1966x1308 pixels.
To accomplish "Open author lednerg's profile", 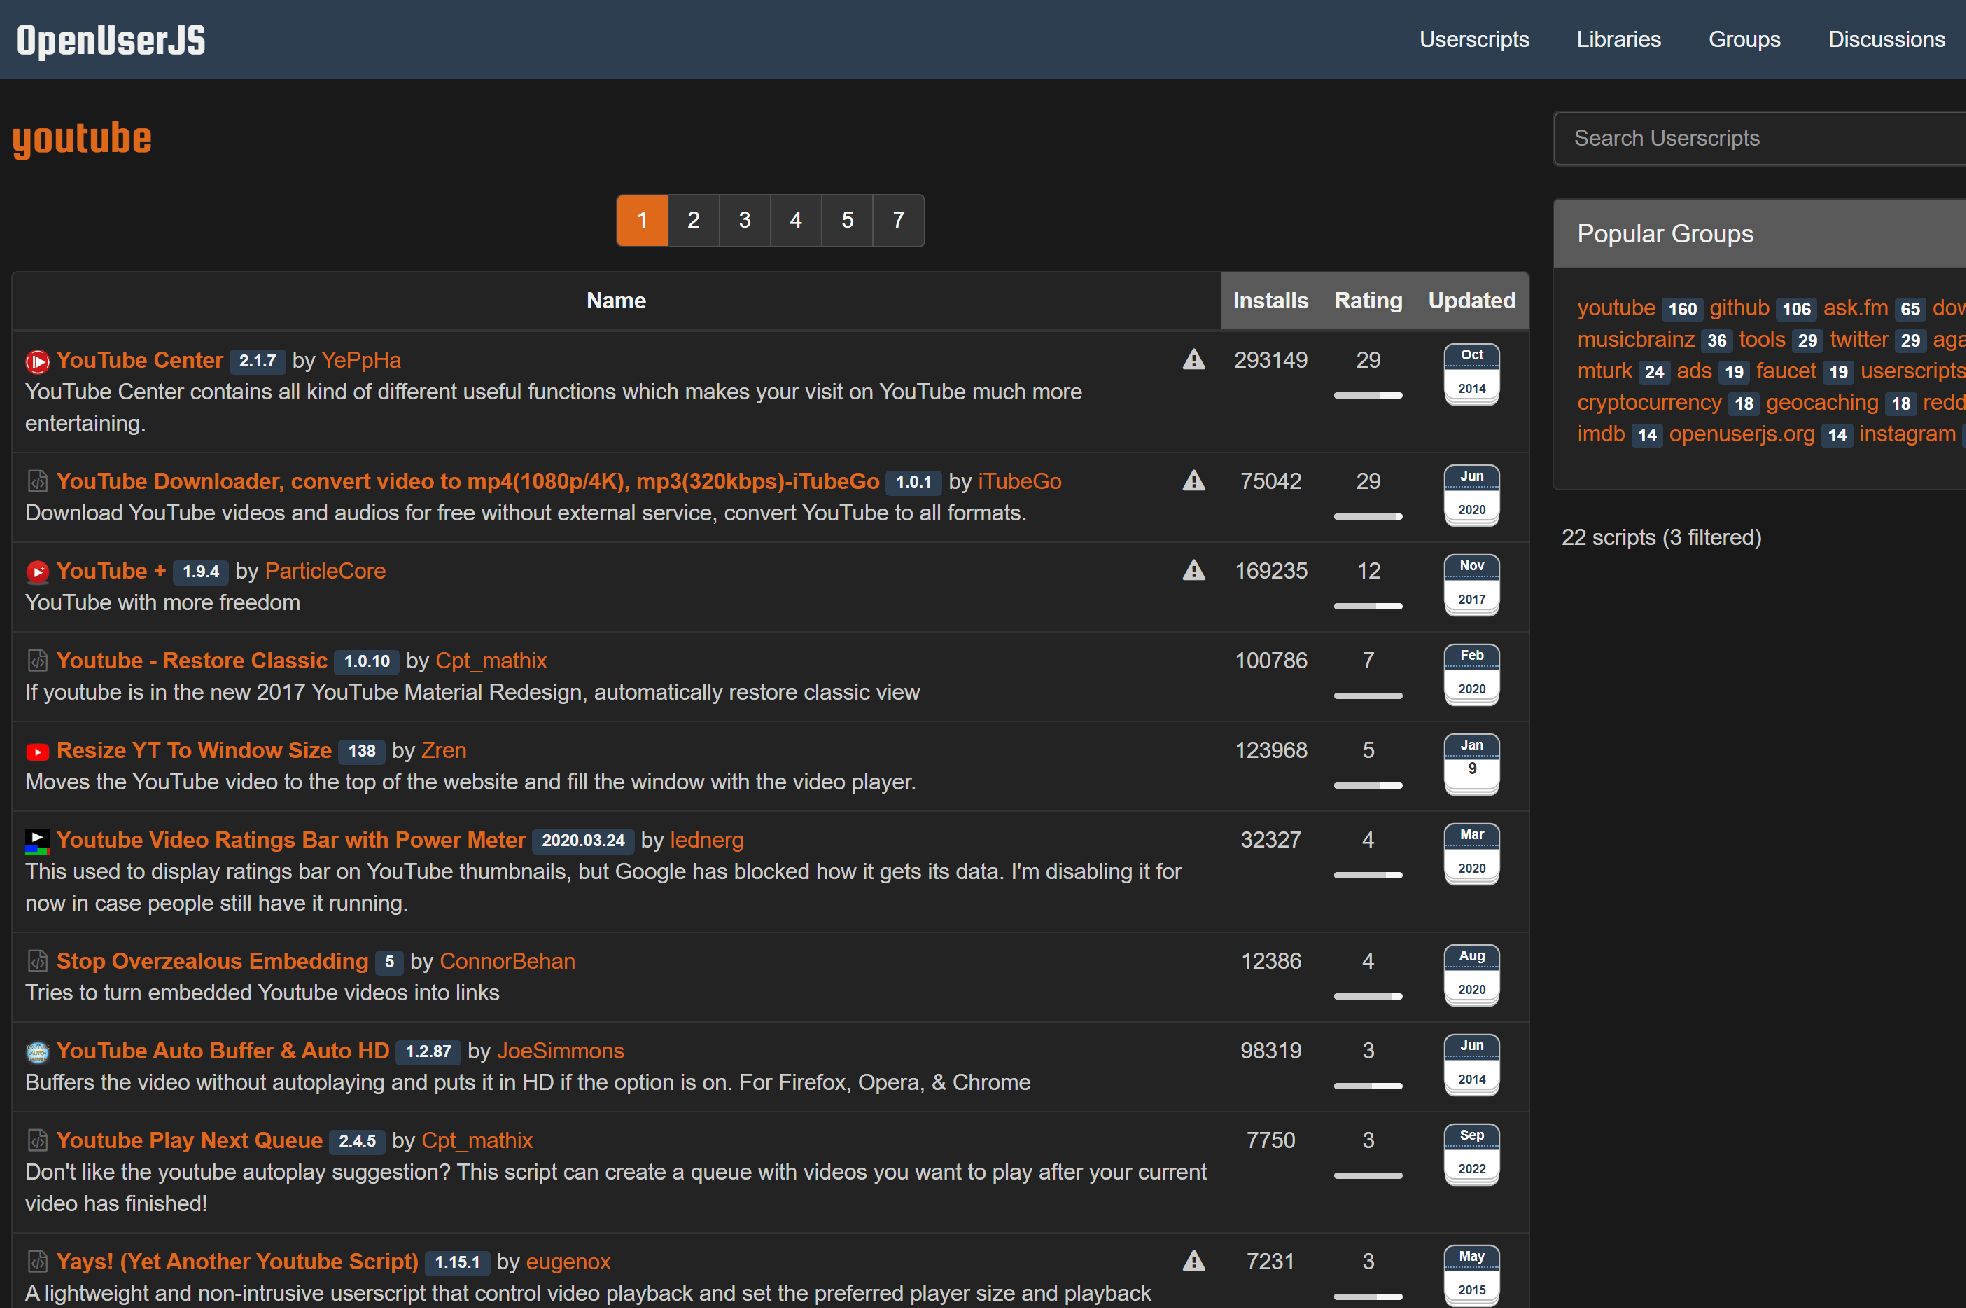I will point(707,840).
